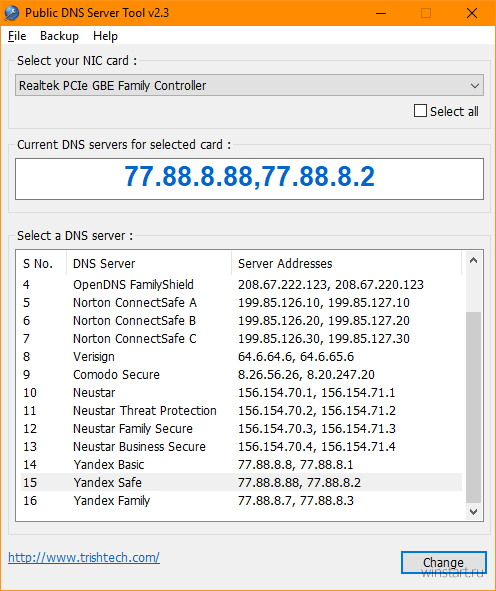Enable the Select all checkbox
The height and width of the screenshot is (591, 496).
click(x=420, y=111)
